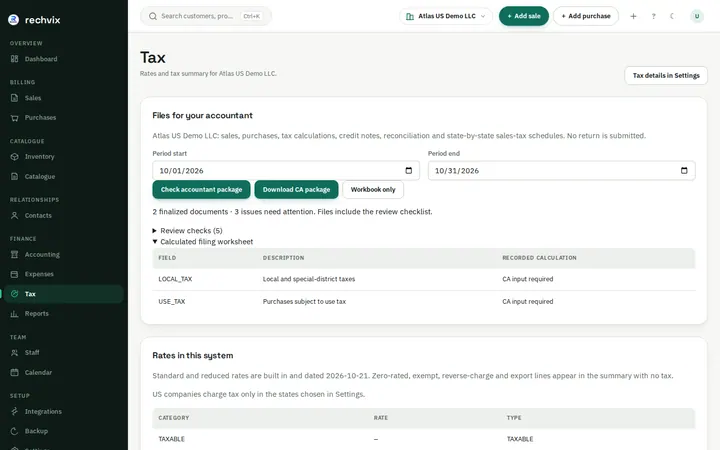Go to Purchases page
720x450 pixels.
[x=62, y=118]
